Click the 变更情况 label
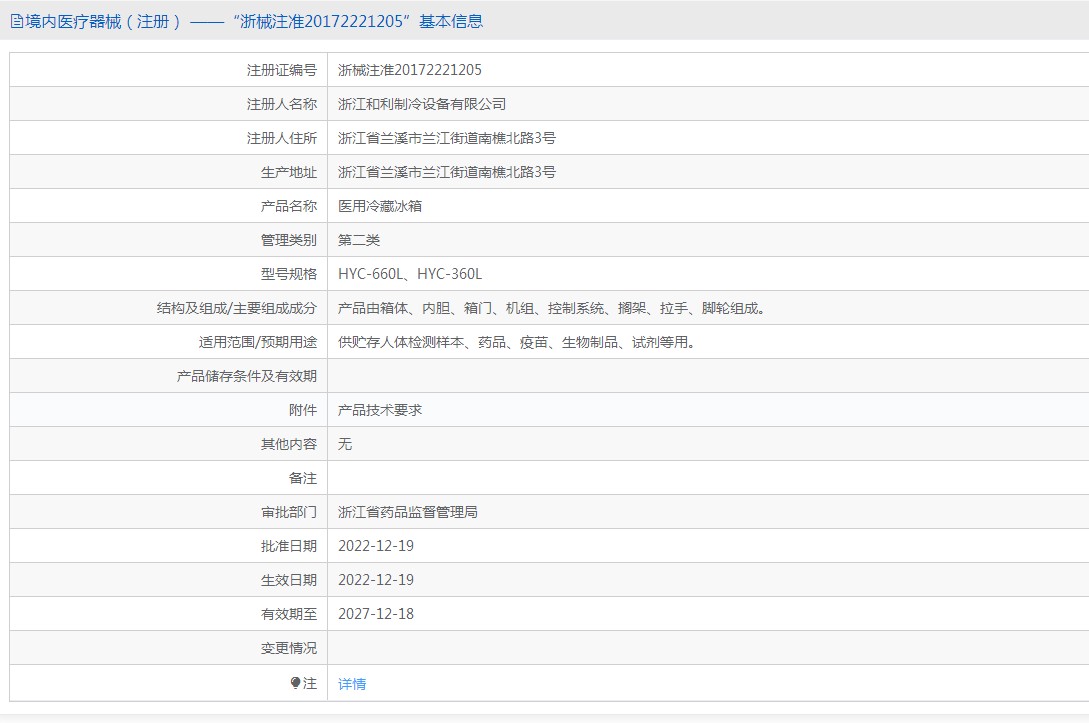 289,649
